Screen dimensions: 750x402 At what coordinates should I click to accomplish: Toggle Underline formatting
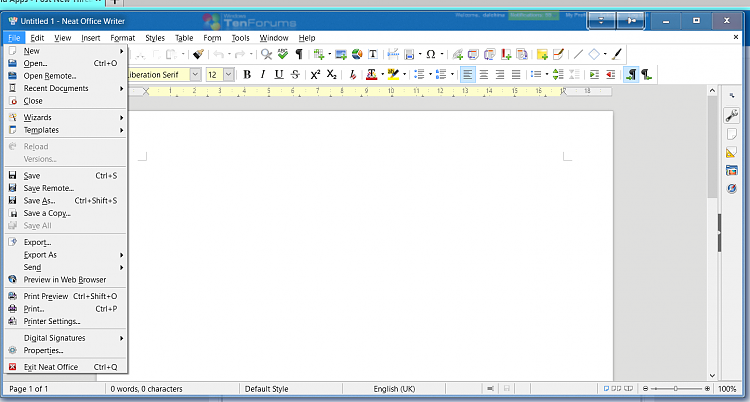[x=279, y=75]
